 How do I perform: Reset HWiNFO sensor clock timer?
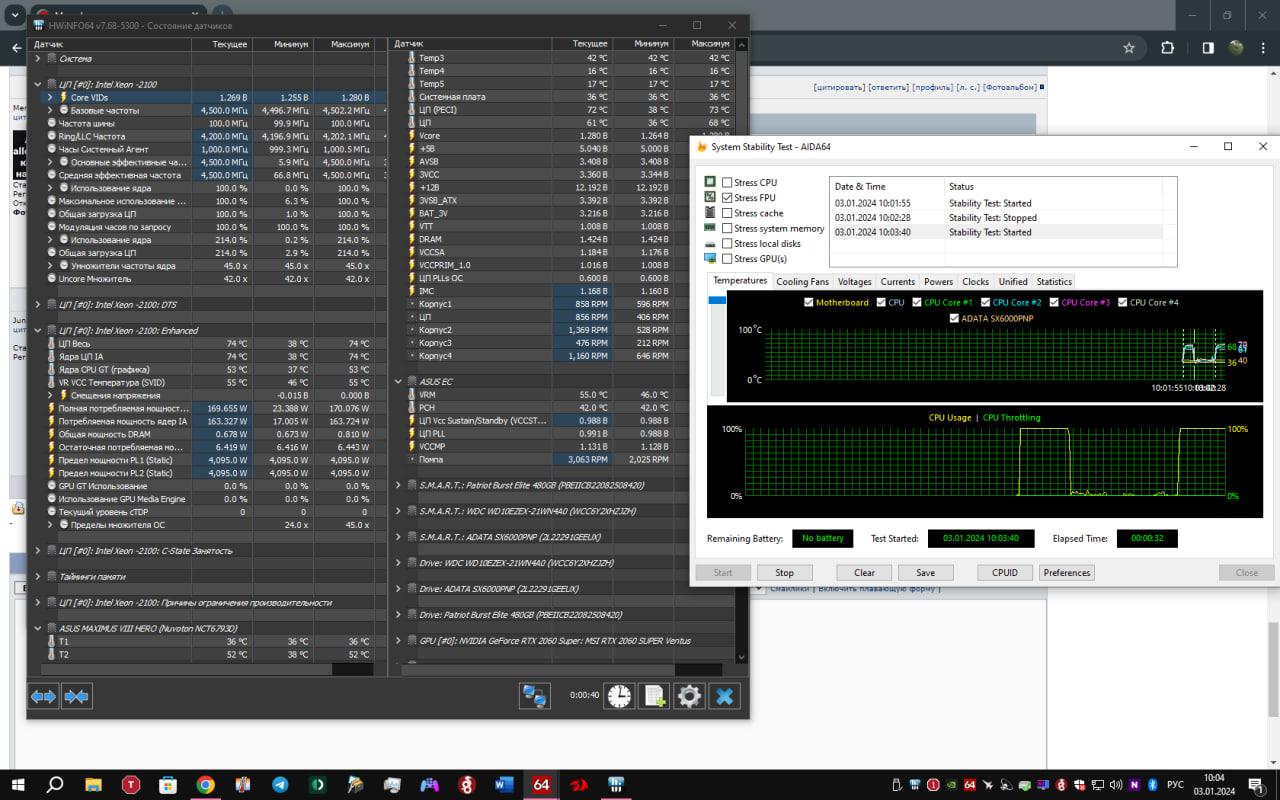[619, 696]
